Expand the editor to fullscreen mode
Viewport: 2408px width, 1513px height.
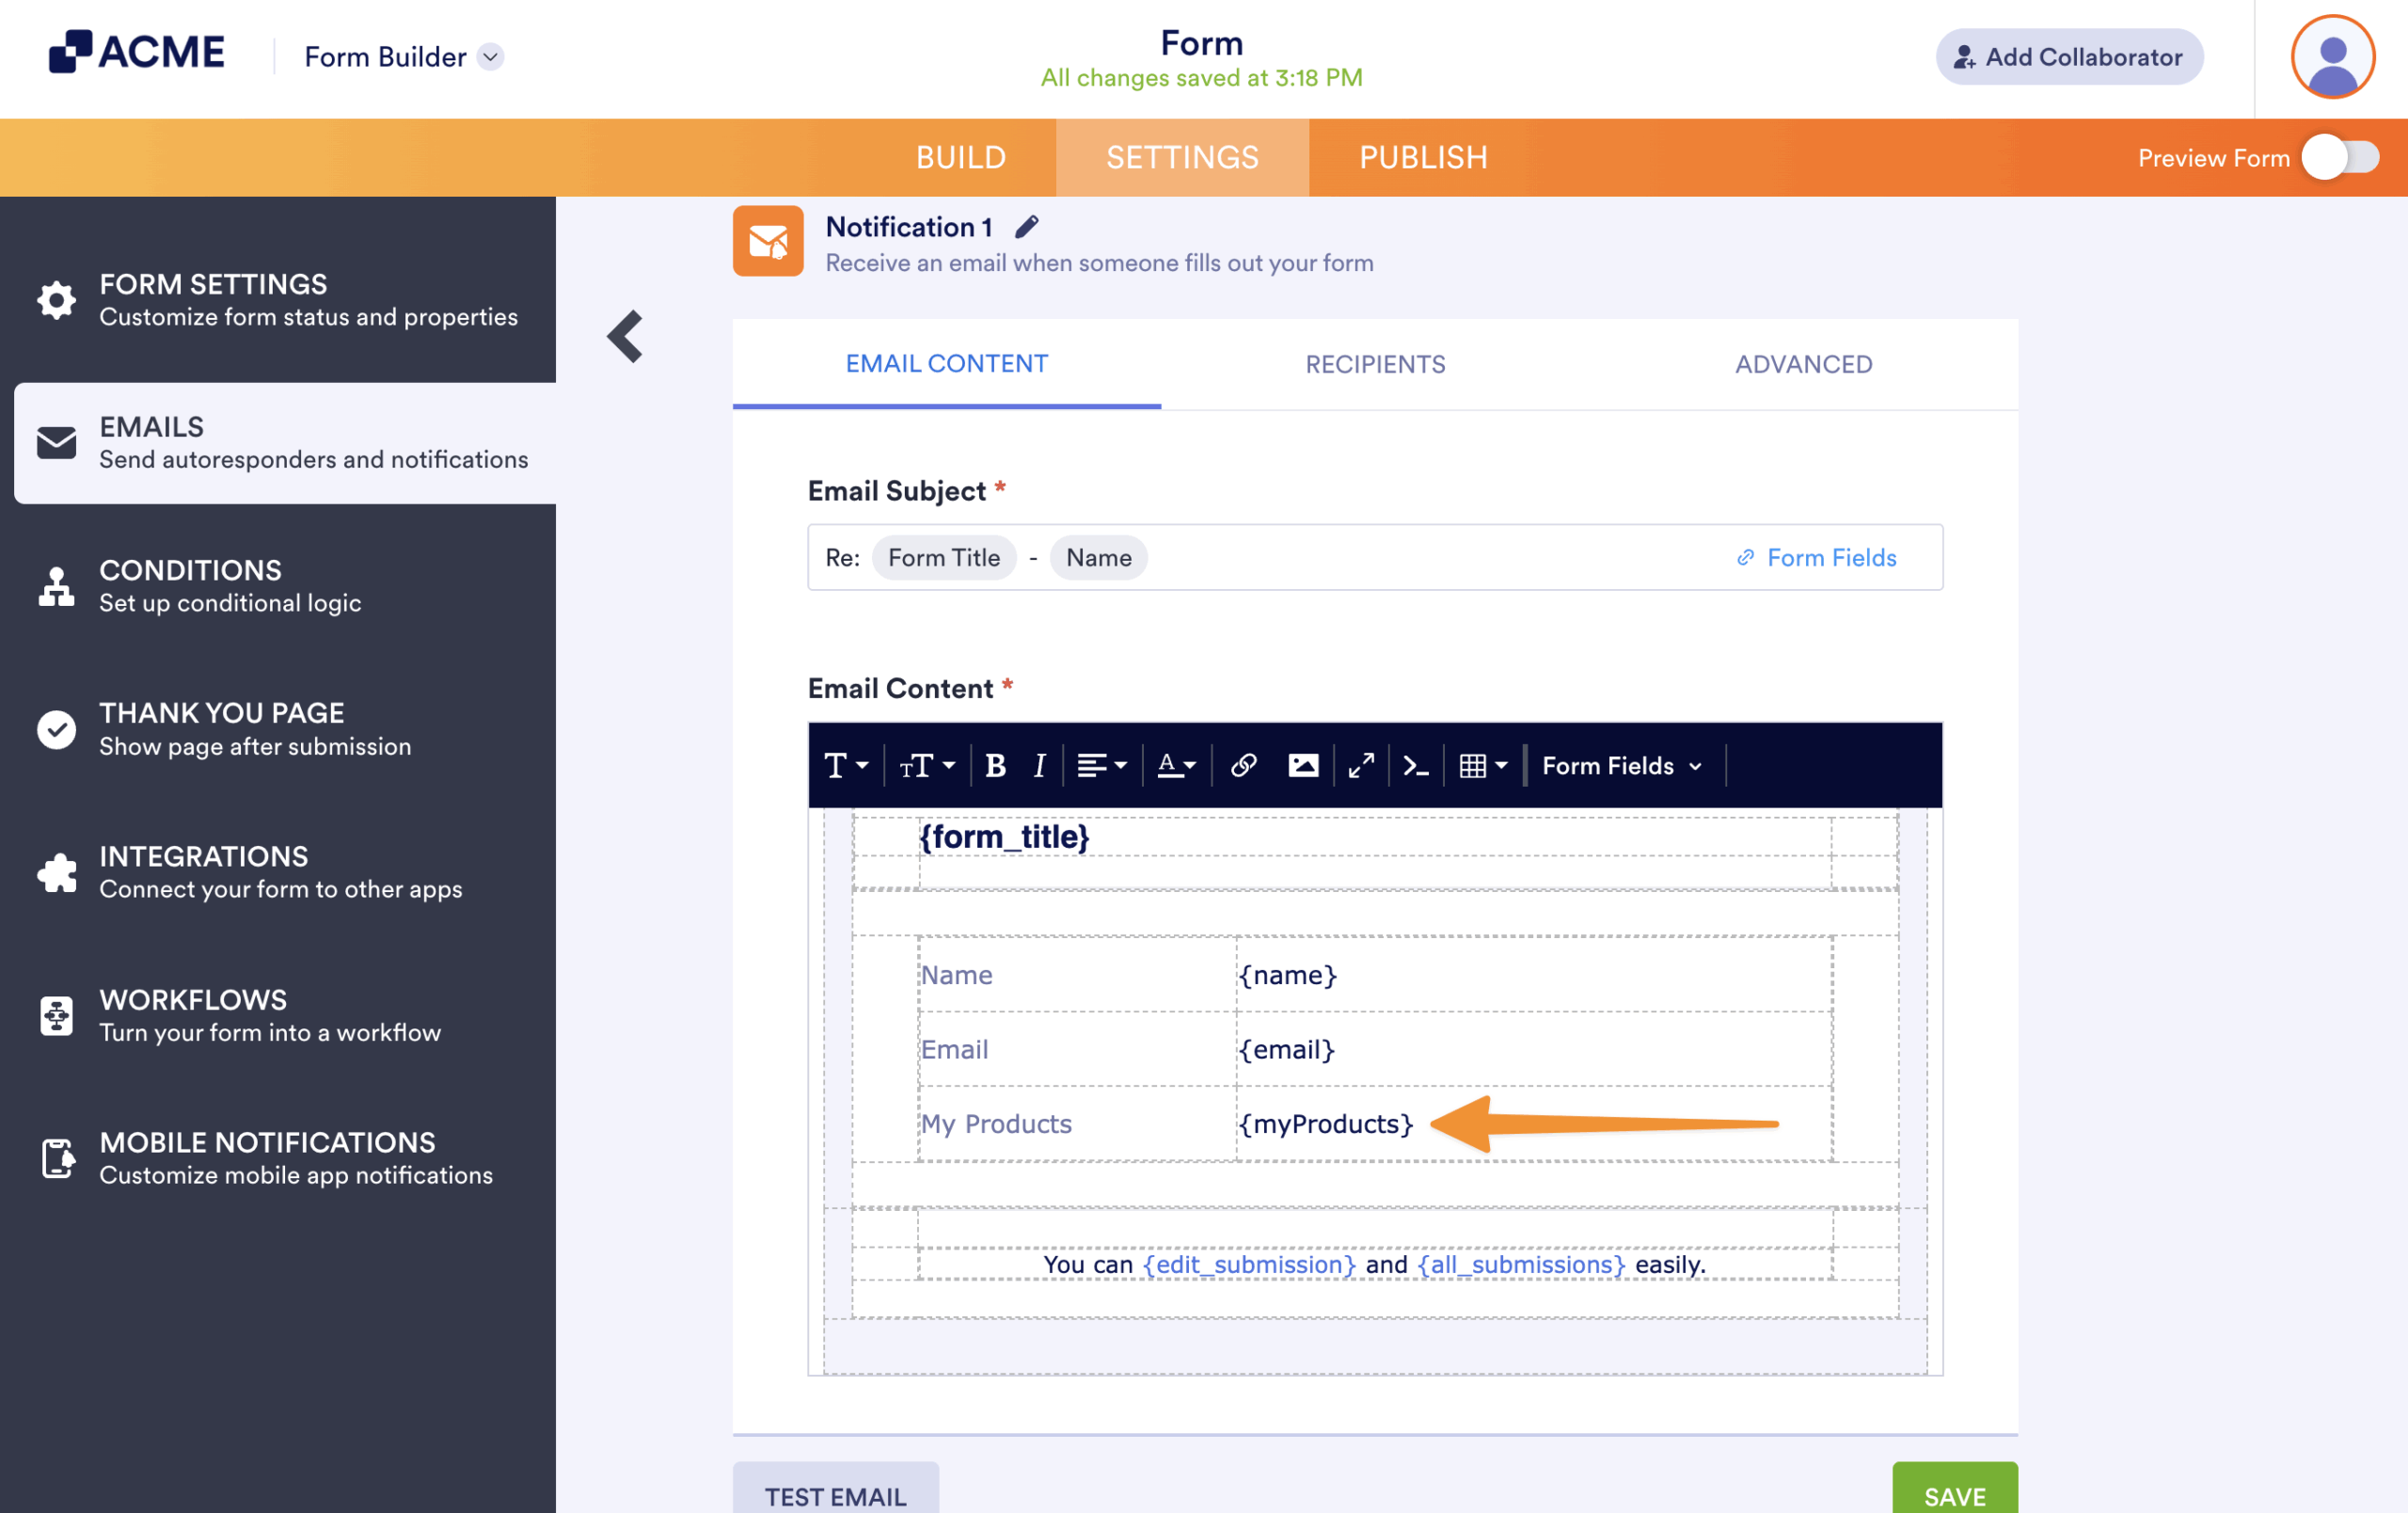(x=1360, y=765)
